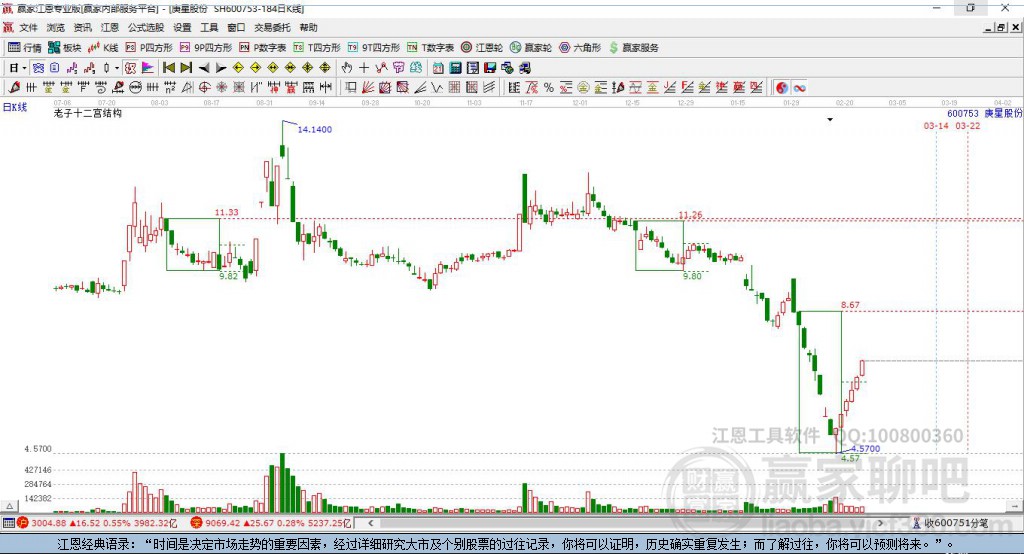The width and height of the screenshot is (1024, 554).
Task: Open the P四方形 tool
Action: point(149,48)
